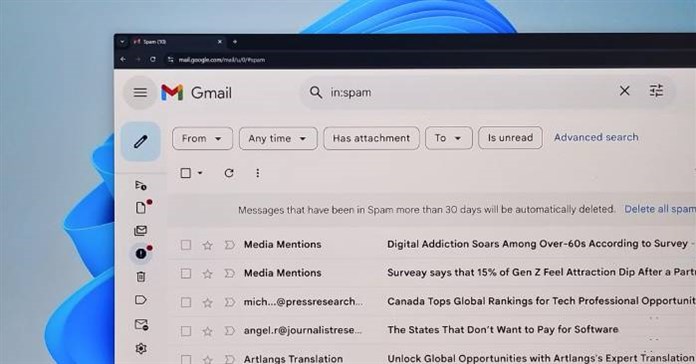Viewport: 696px width, 364px height.
Task: Click the Gmail logo
Action: [197, 92]
